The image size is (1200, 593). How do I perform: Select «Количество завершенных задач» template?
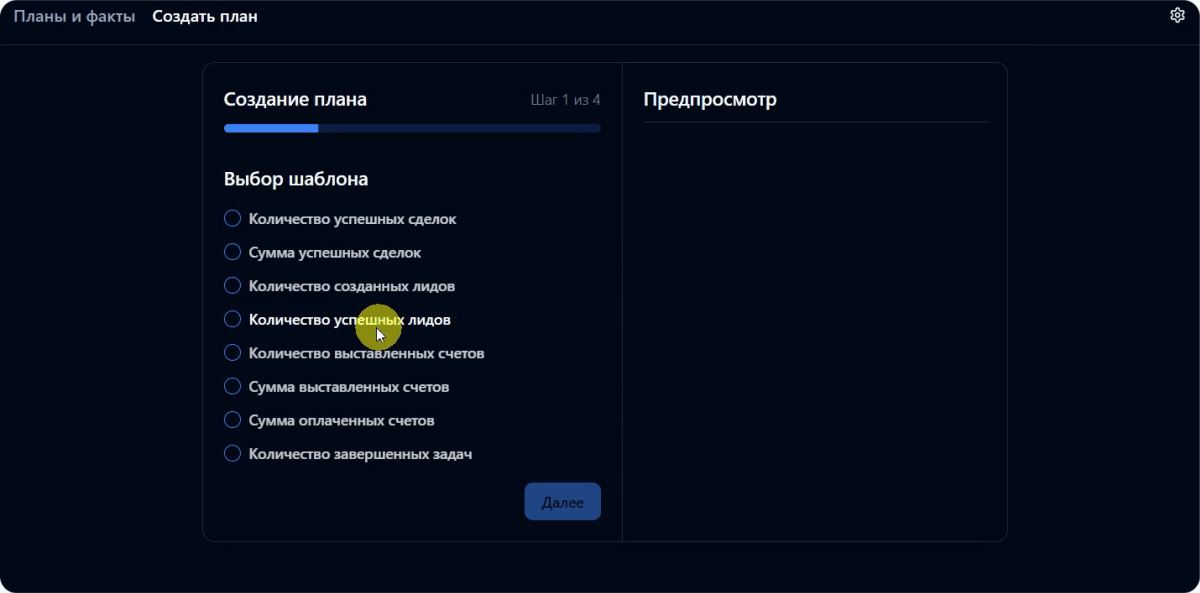click(232, 453)
